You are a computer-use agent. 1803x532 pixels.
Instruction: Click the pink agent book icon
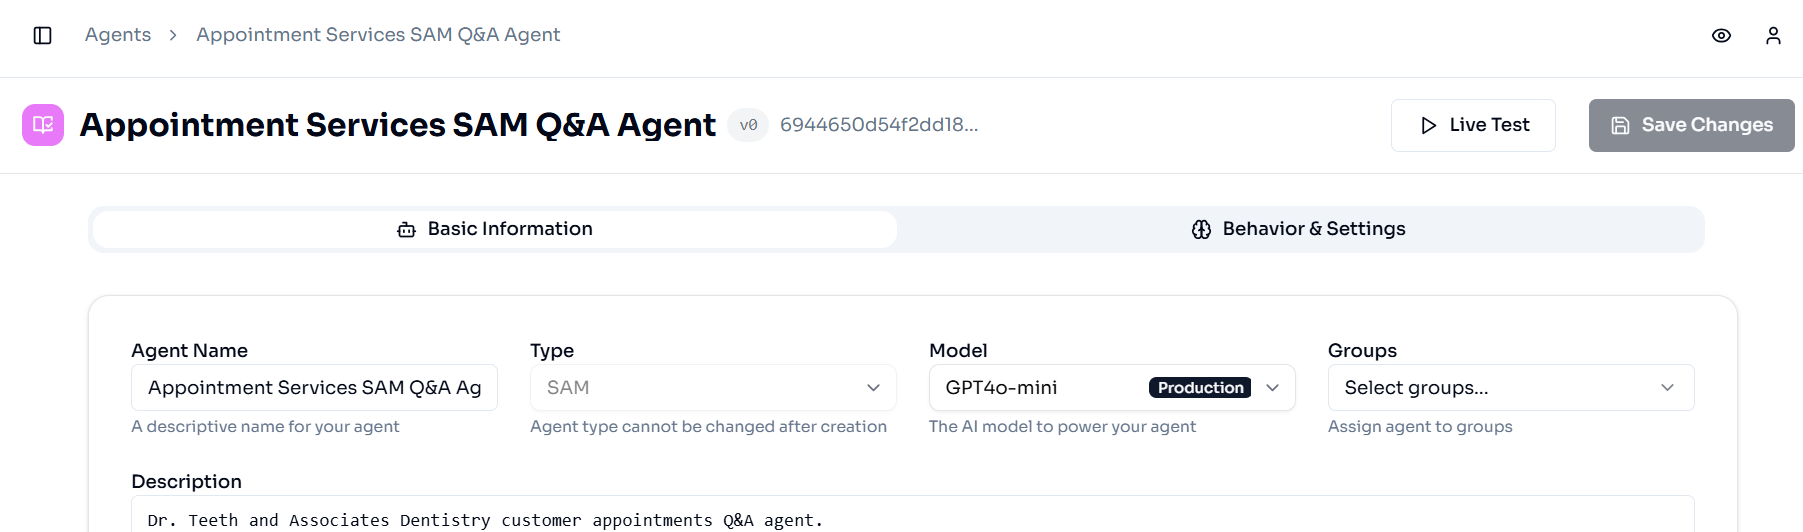(x=43, y=125)
